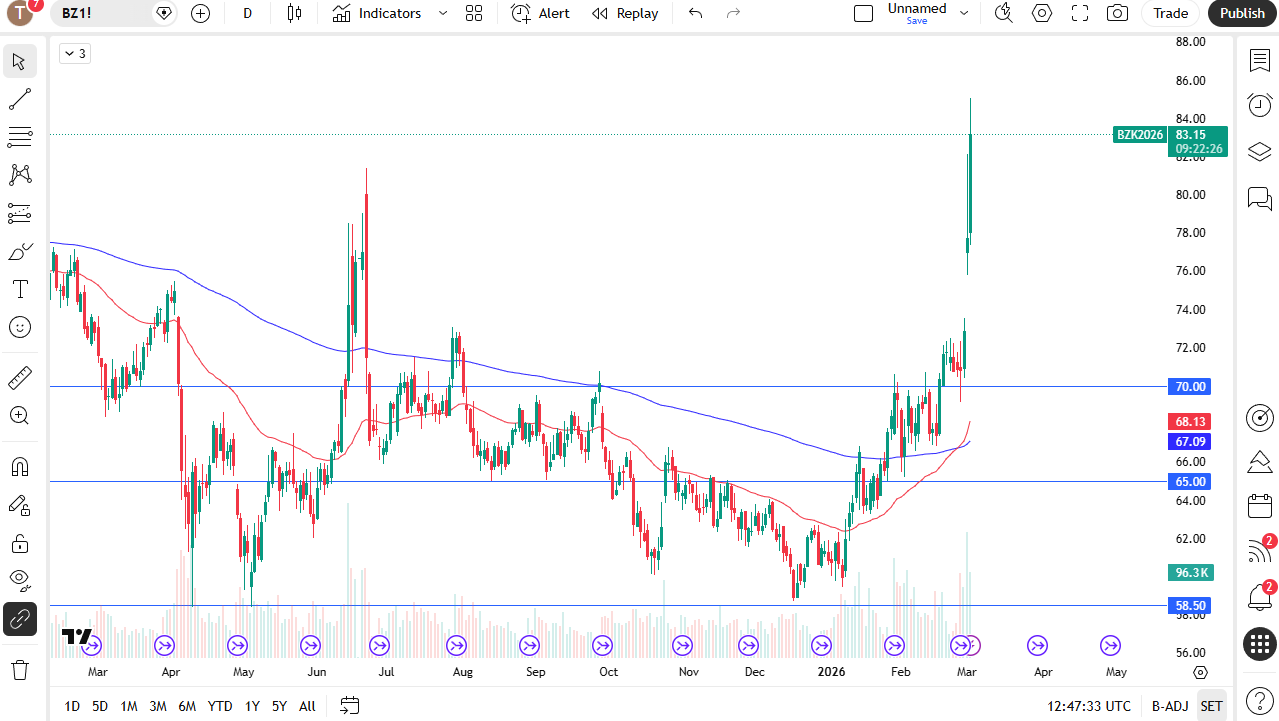Toggle magnet snapping mode
1279x721 pixels.
coord(20,467)
